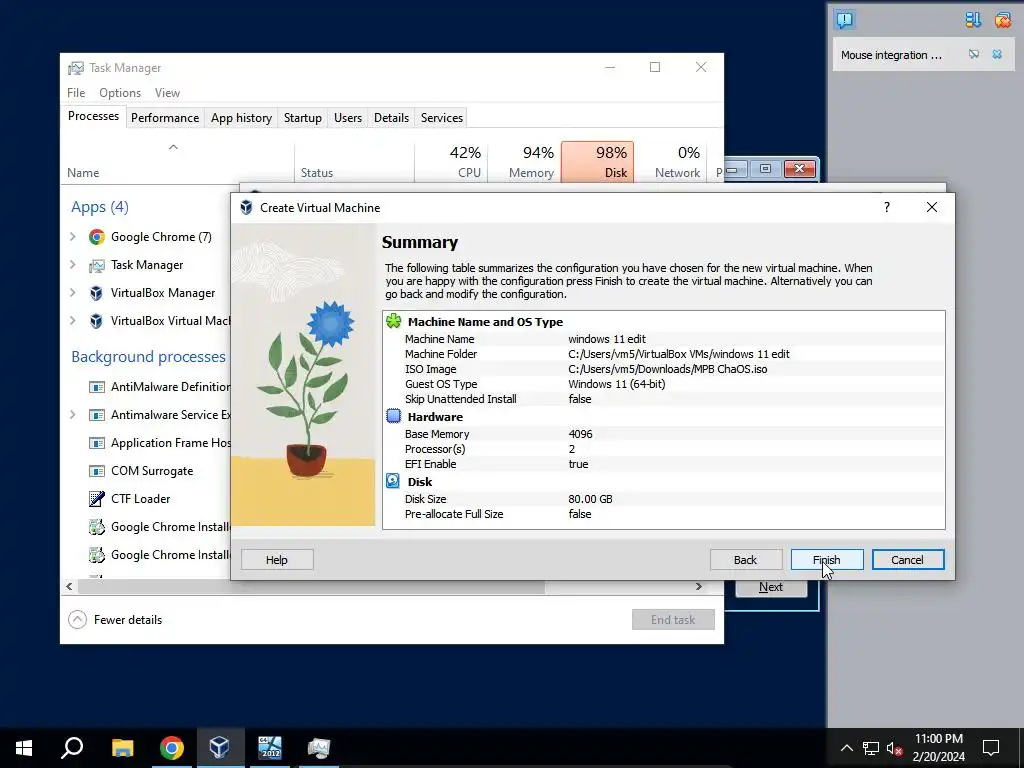Click the Hardware section chip icon
Viewport: 1024px width, 768px height.
(x=394, y=417)
